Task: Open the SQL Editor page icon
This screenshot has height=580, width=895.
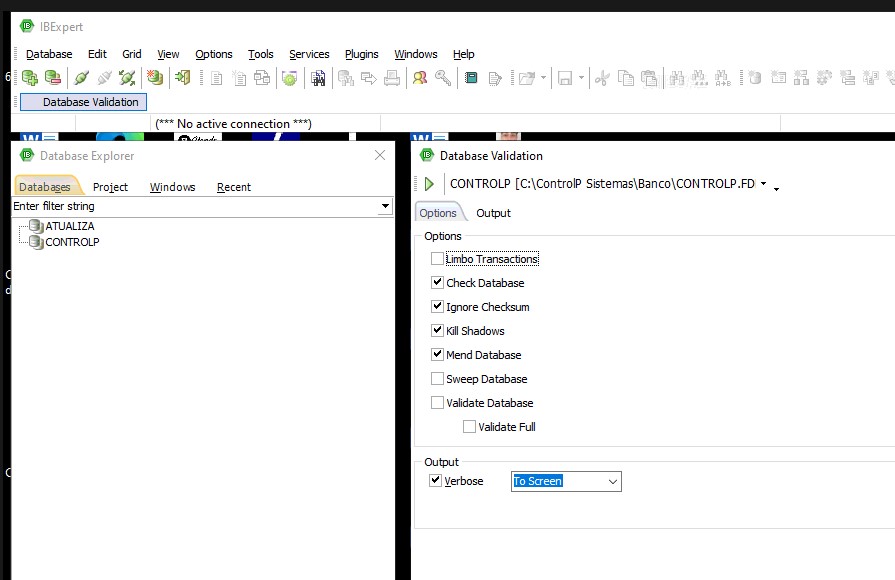Action: click(x=216, y=78)
